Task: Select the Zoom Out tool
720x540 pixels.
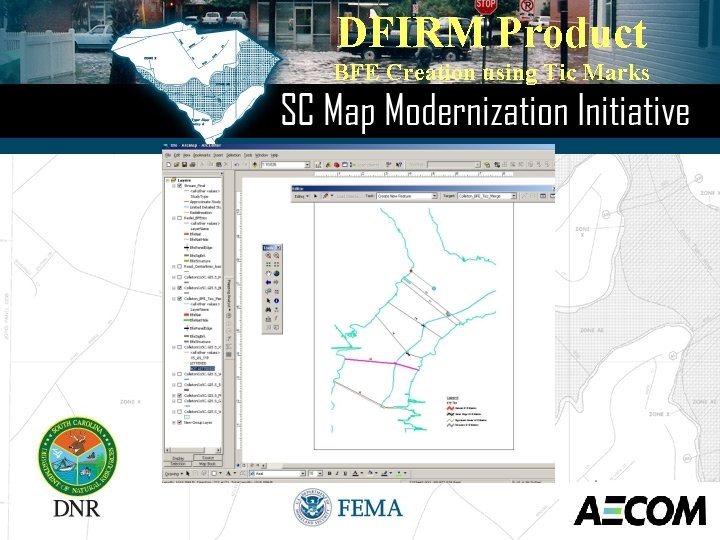Action: tap(276, 256)
